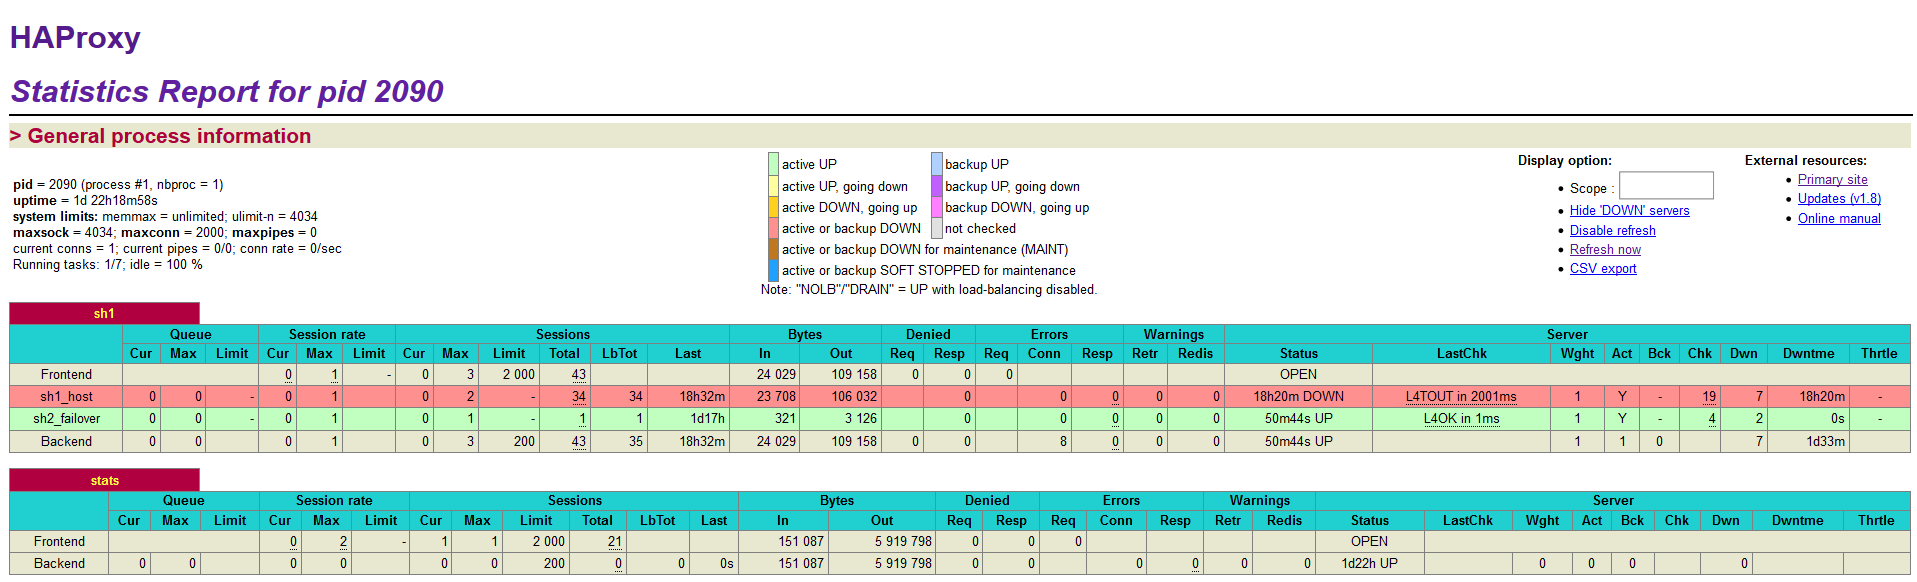
Task: Click sh1 table Sessions group header
Action: [562, 334]
